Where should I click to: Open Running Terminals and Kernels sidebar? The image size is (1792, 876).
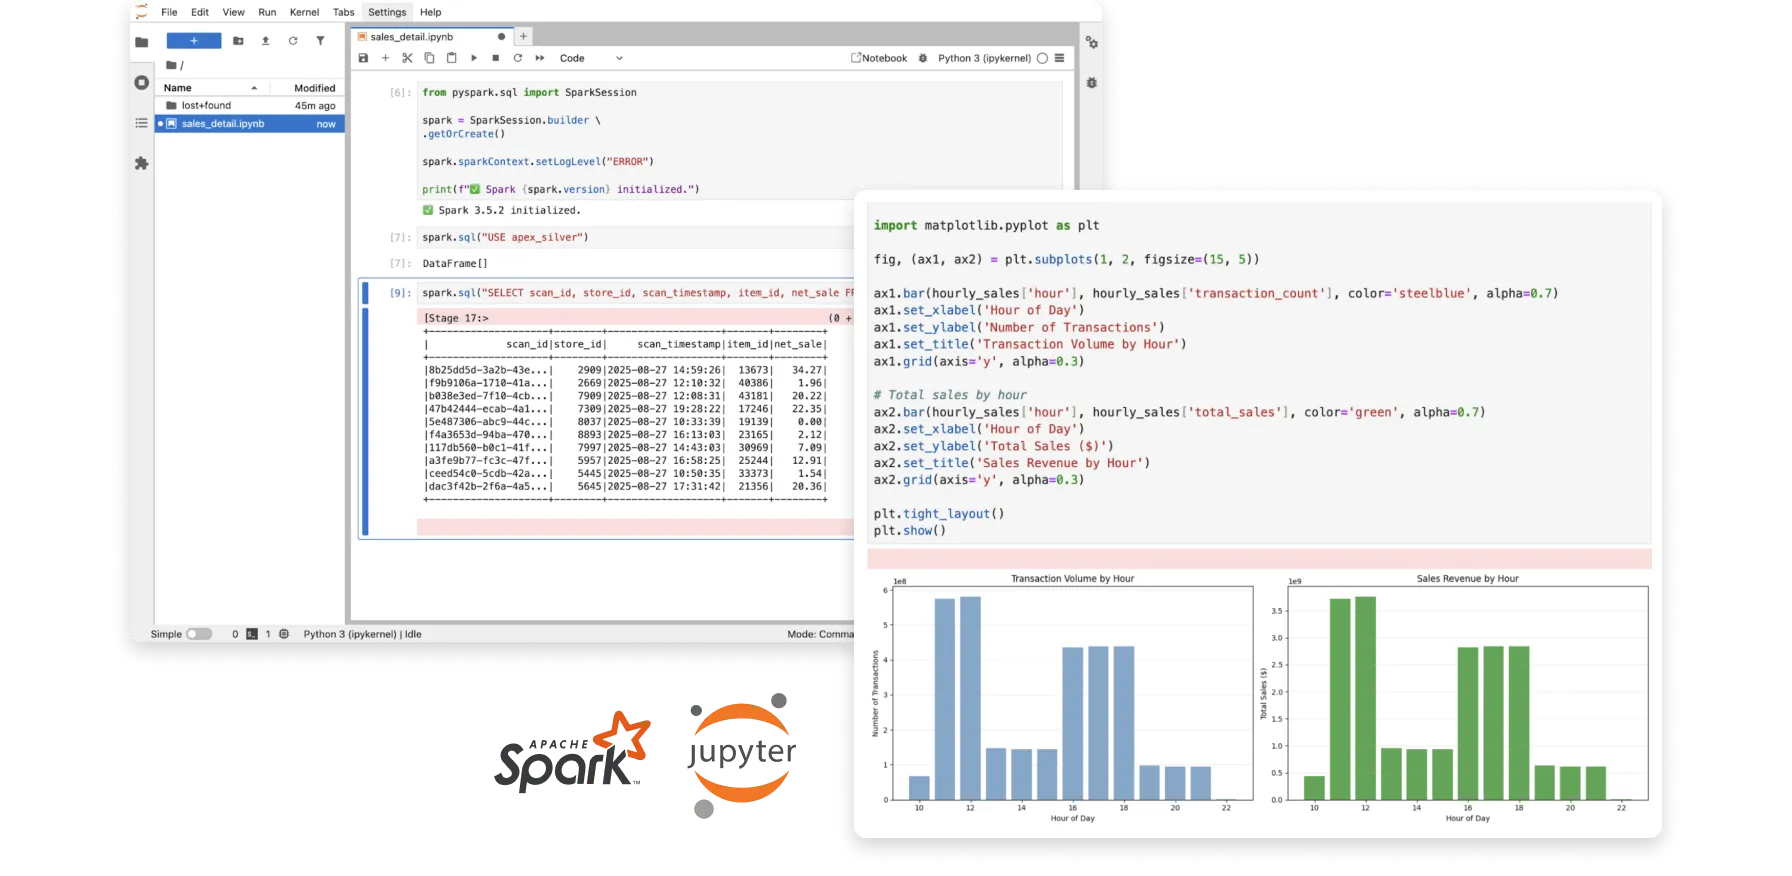141,83
